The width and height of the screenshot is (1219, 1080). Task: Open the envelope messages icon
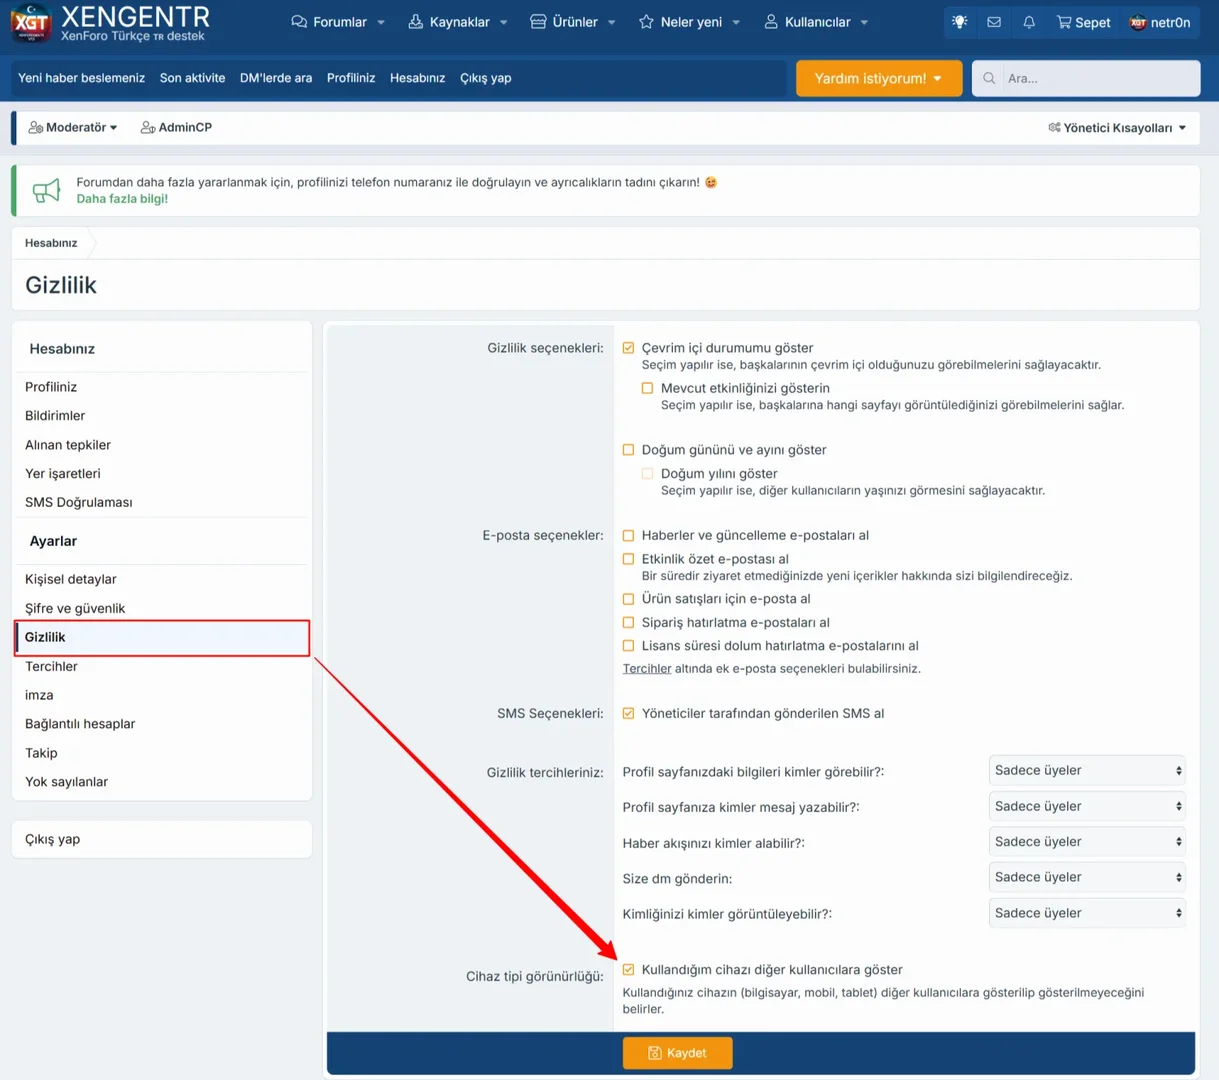pyautogui.click(x=994, y=22)
